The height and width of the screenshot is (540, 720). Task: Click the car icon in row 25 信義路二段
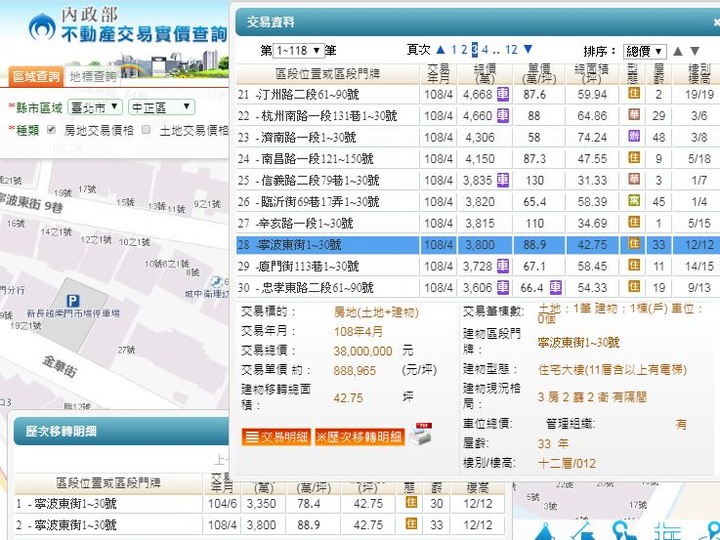tap(503, 180)
